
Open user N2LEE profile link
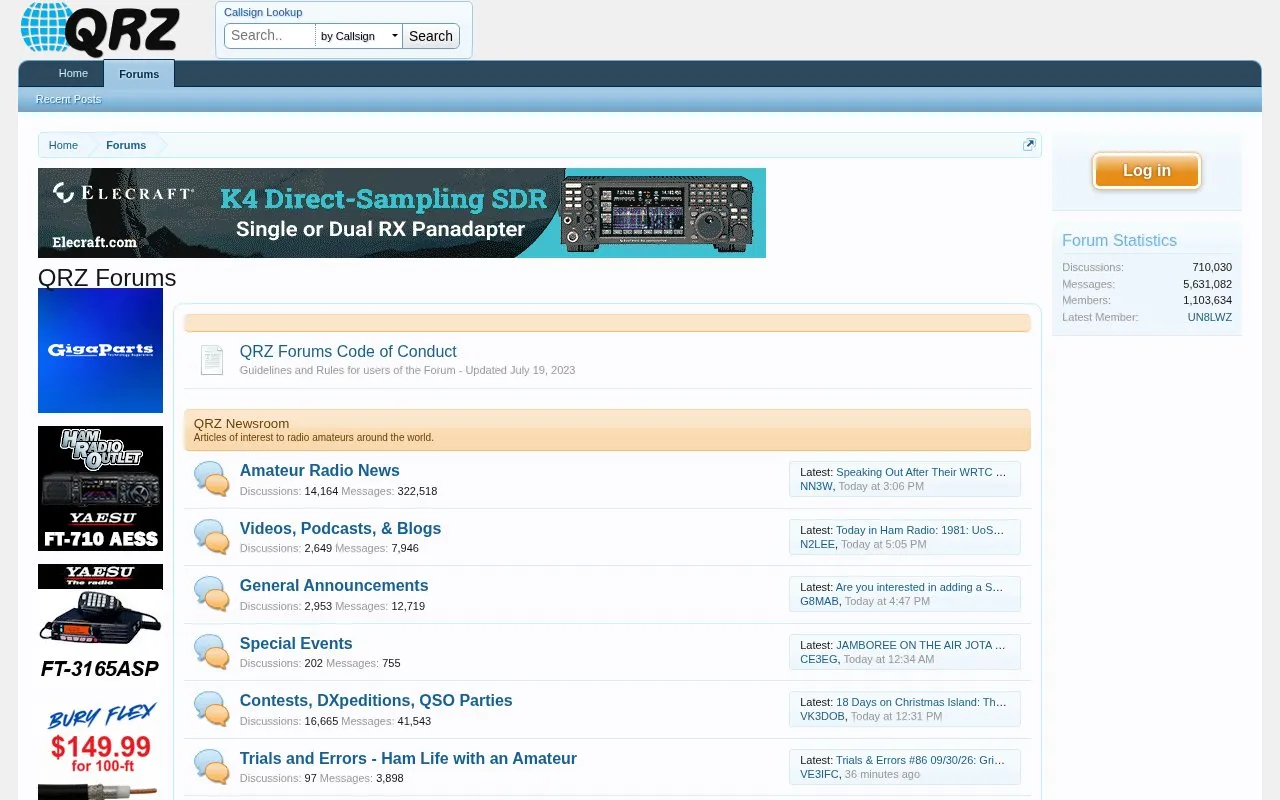(x=817, y=544)
